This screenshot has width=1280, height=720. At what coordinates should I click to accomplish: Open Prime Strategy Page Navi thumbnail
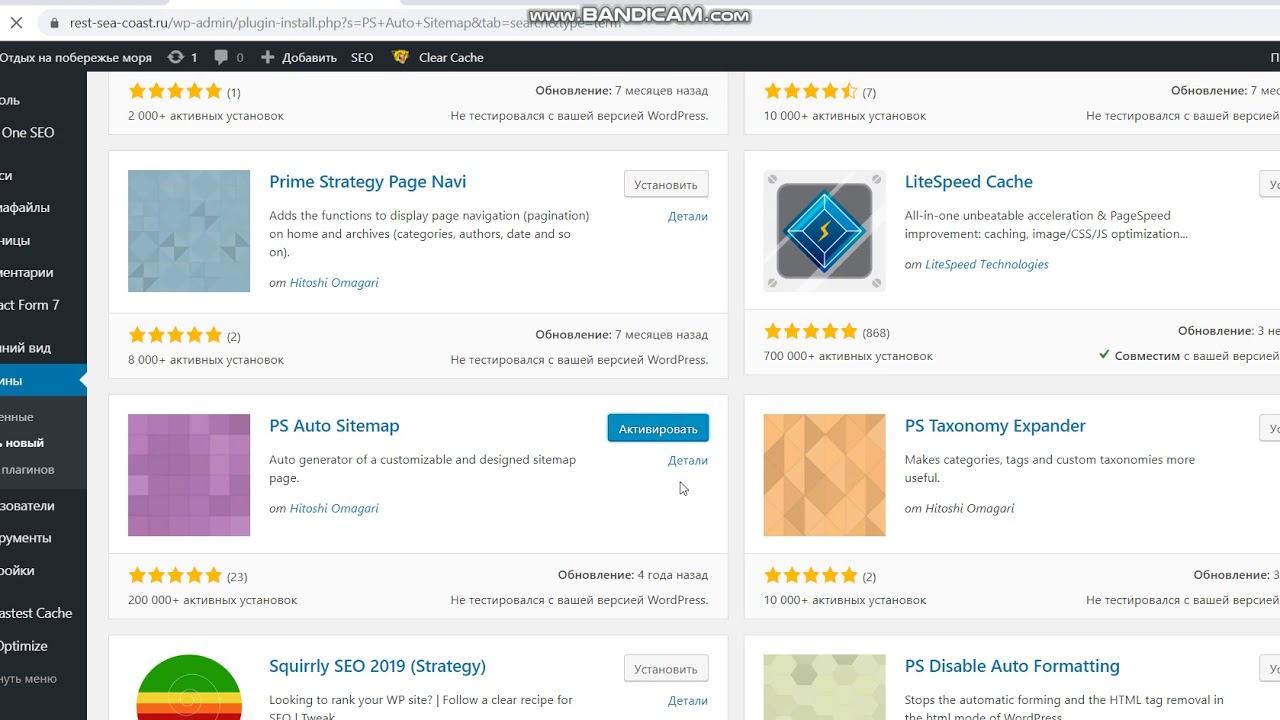(189, 231)
